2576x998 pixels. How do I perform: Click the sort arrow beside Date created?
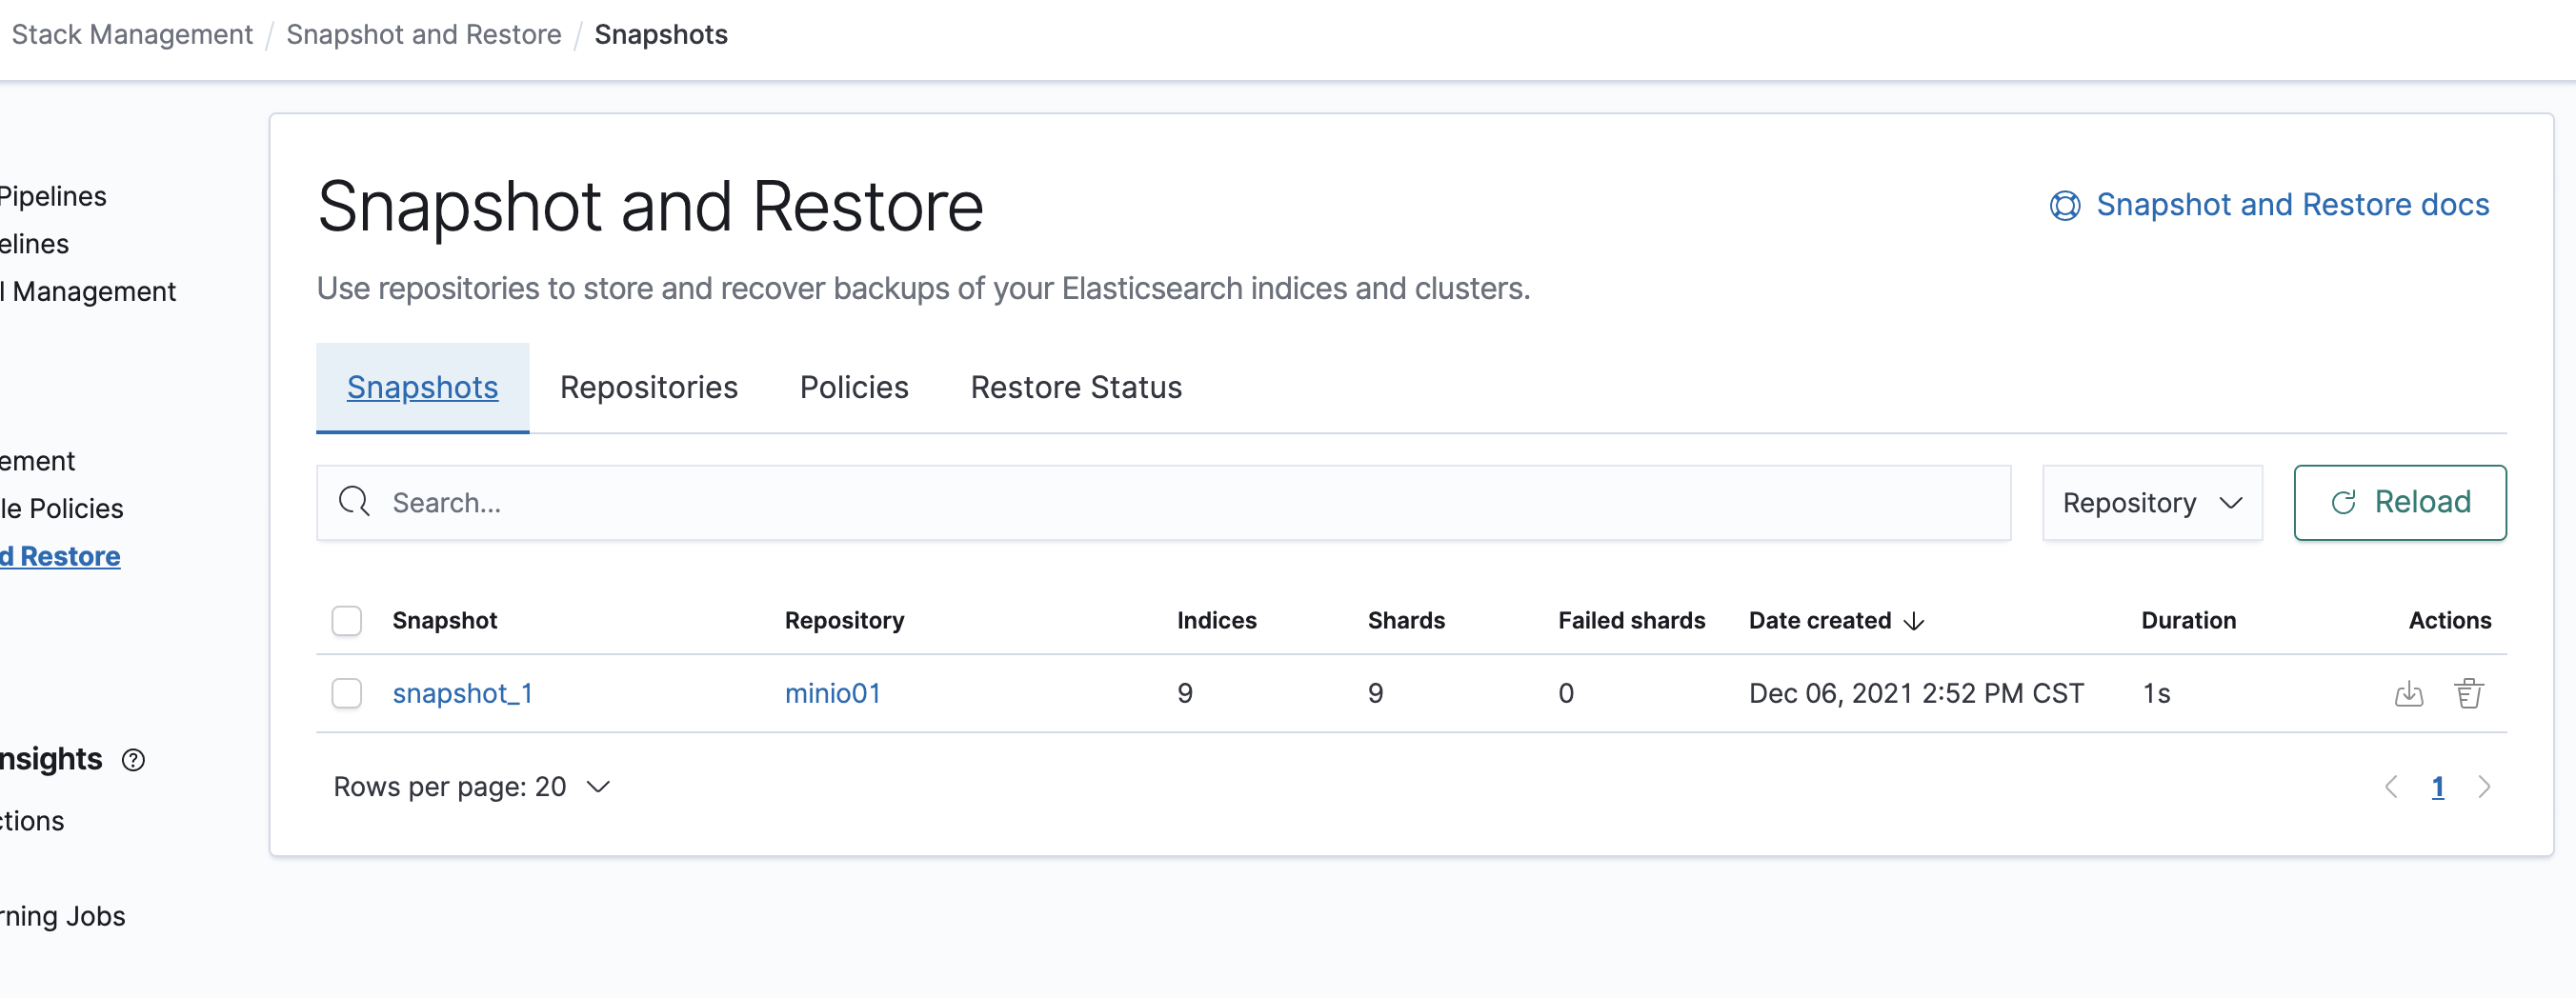pos(1914,621)
